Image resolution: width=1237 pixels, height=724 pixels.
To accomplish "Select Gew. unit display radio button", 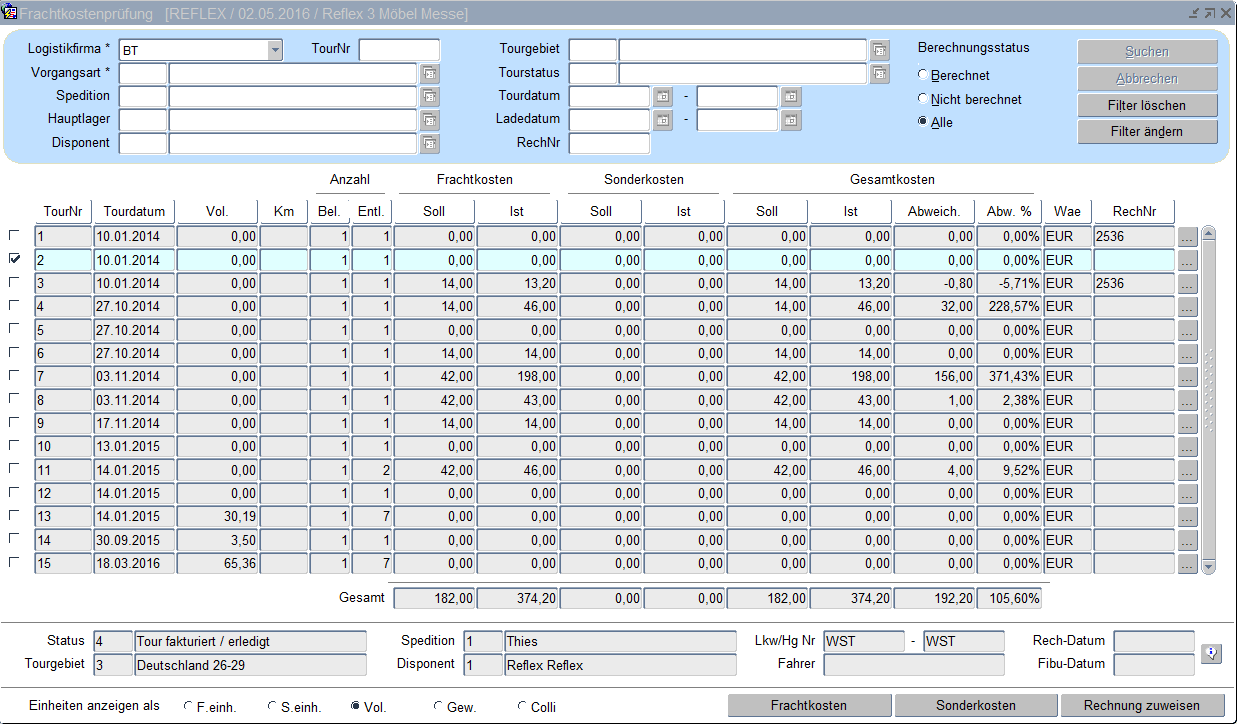I will click(438, 706).
